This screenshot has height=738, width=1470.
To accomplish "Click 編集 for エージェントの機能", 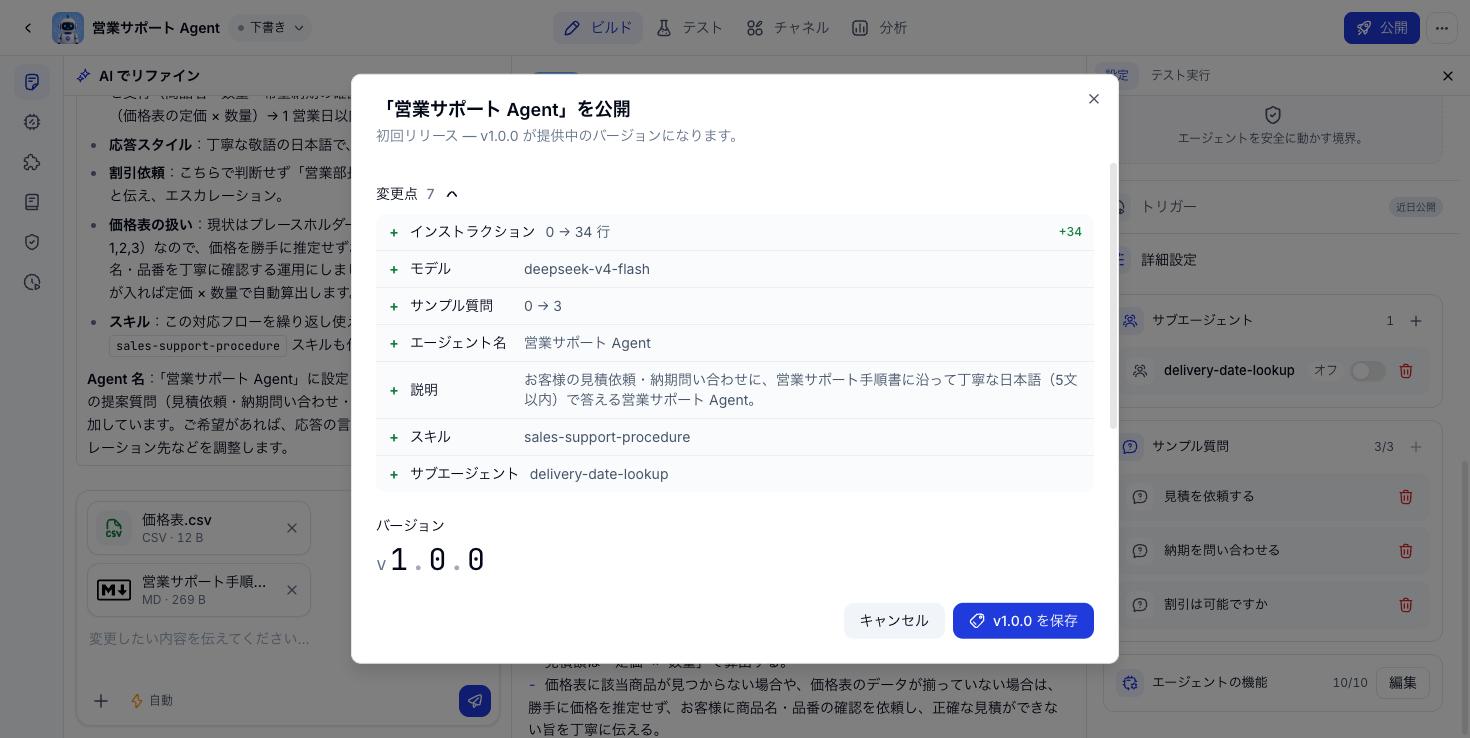I will tap(1402, 683).
